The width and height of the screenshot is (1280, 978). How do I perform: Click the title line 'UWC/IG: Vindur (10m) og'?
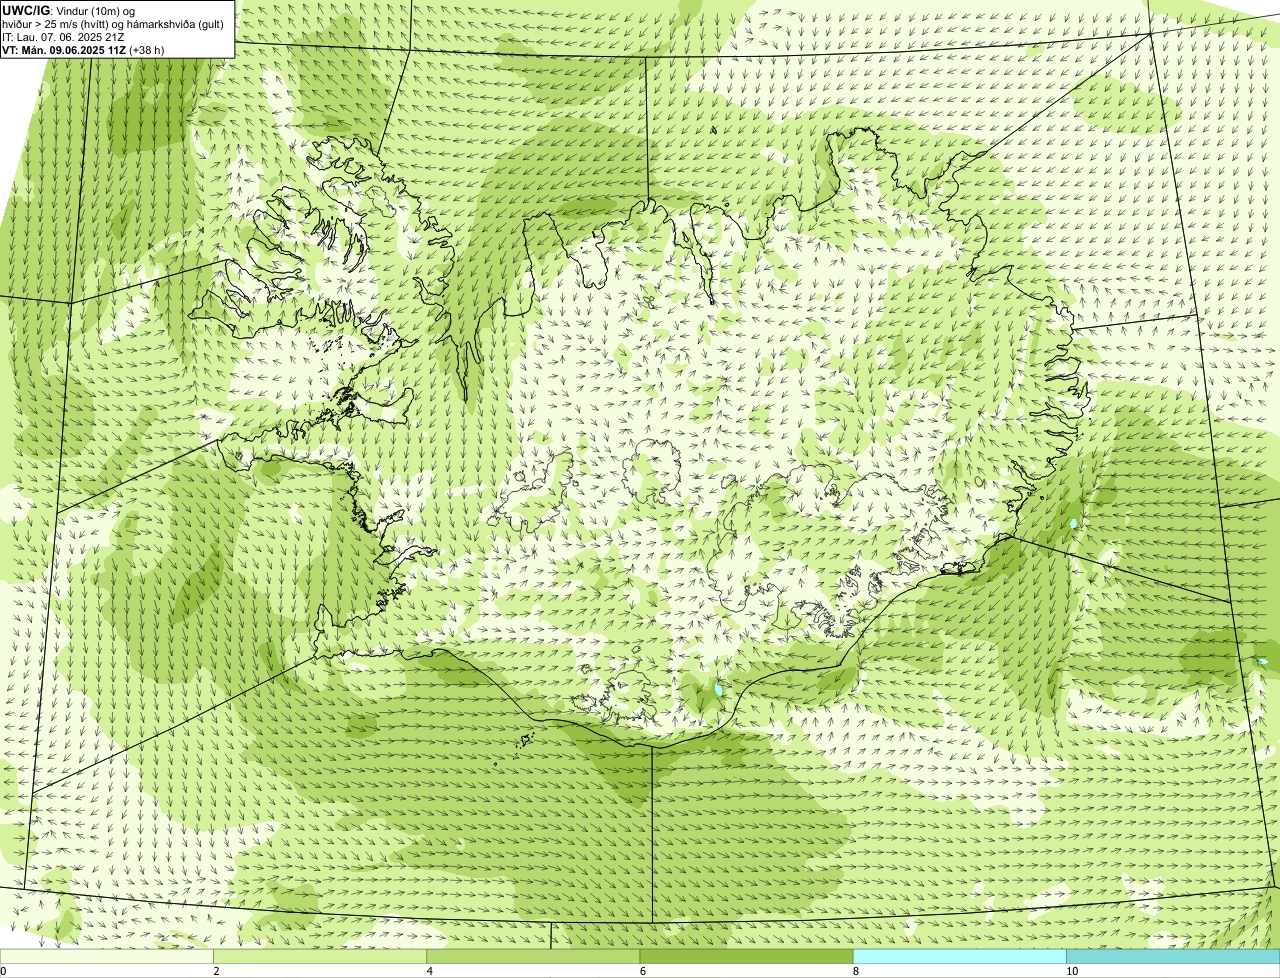pyautogui.click(x=68, y=11)
